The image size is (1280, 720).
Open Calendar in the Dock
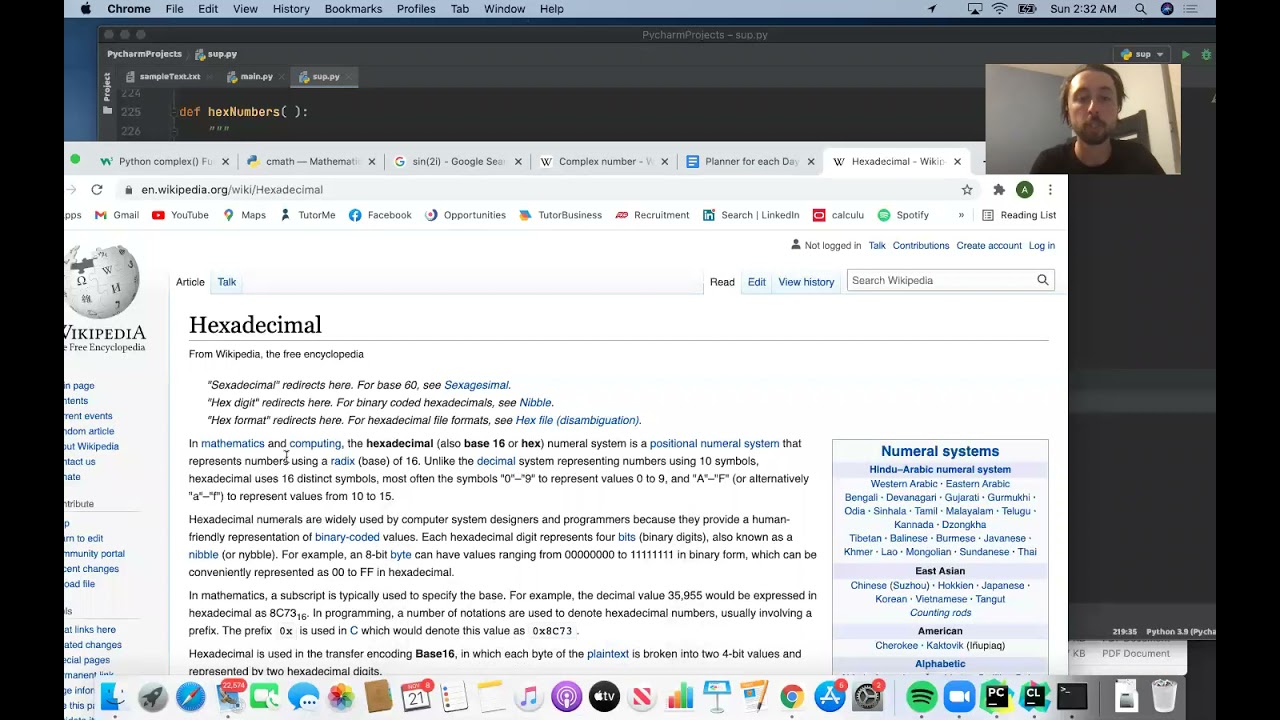[416, 696]
